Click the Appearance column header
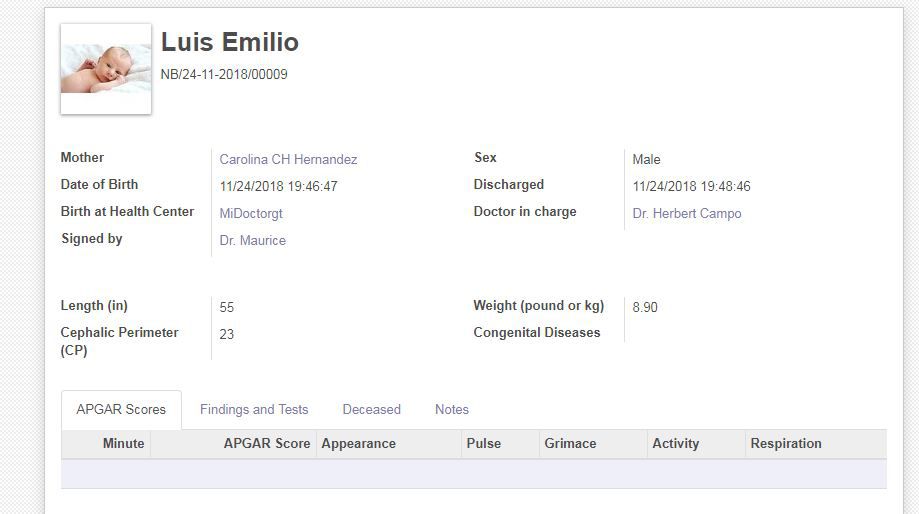The width and height of the screenshot is (919, 514). tap(358, 444)
